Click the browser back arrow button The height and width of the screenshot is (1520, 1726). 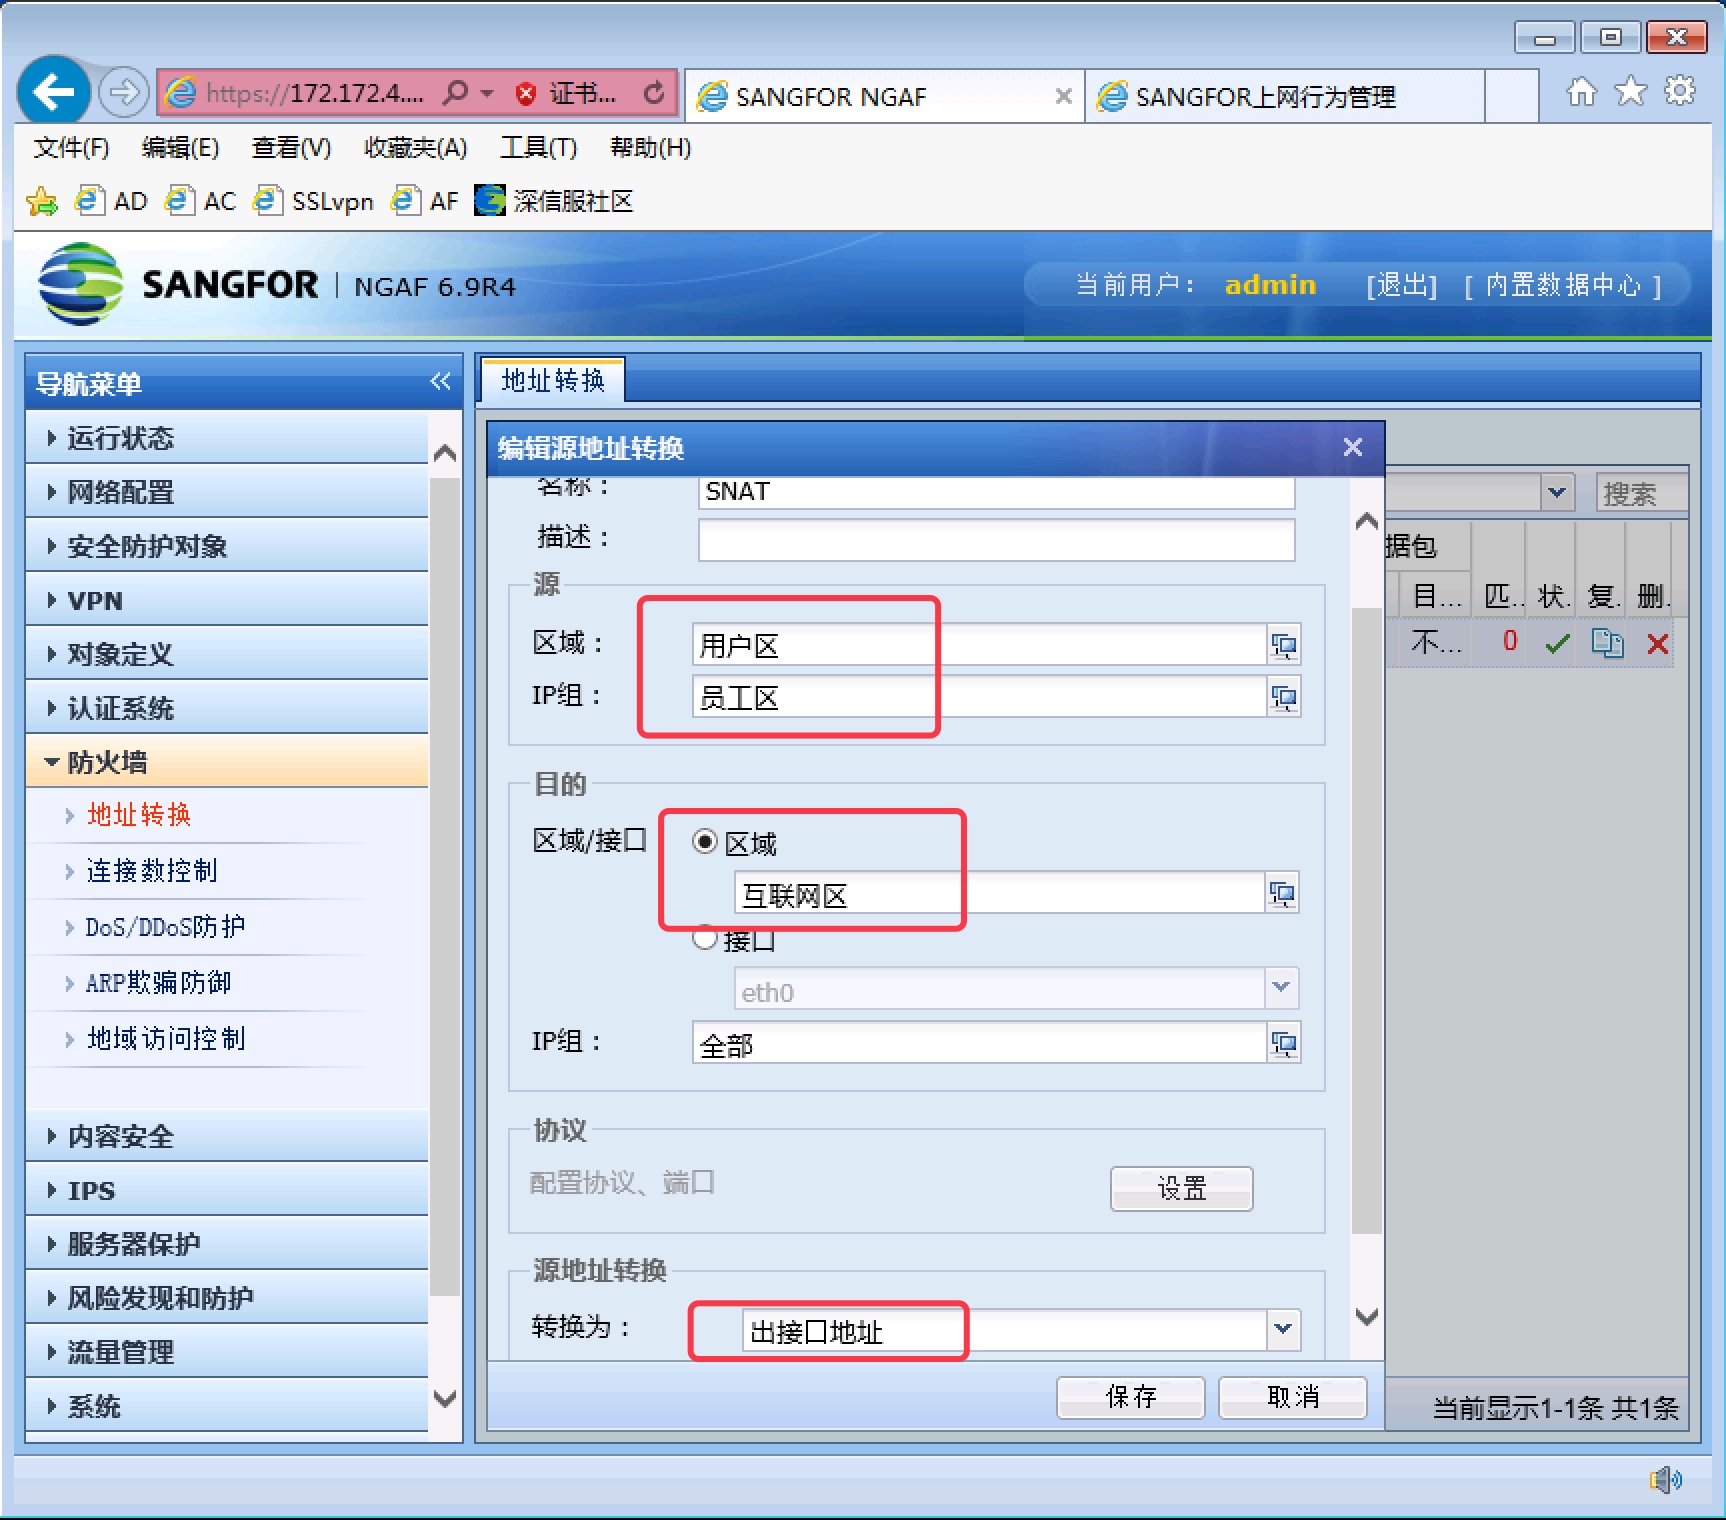tap(54, 93)
